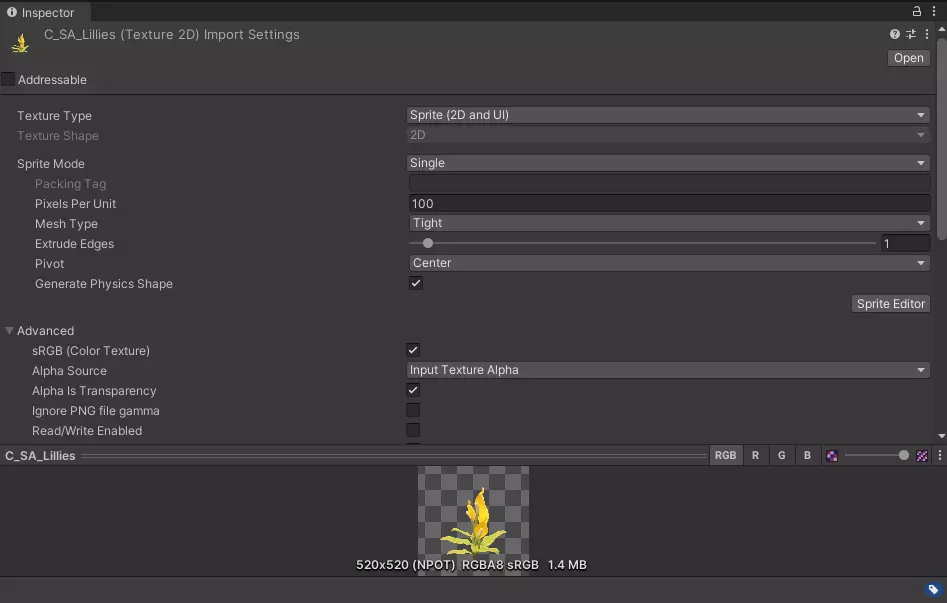Enable the Addressable checkbox
947x603 pixels.
(8, 79)
